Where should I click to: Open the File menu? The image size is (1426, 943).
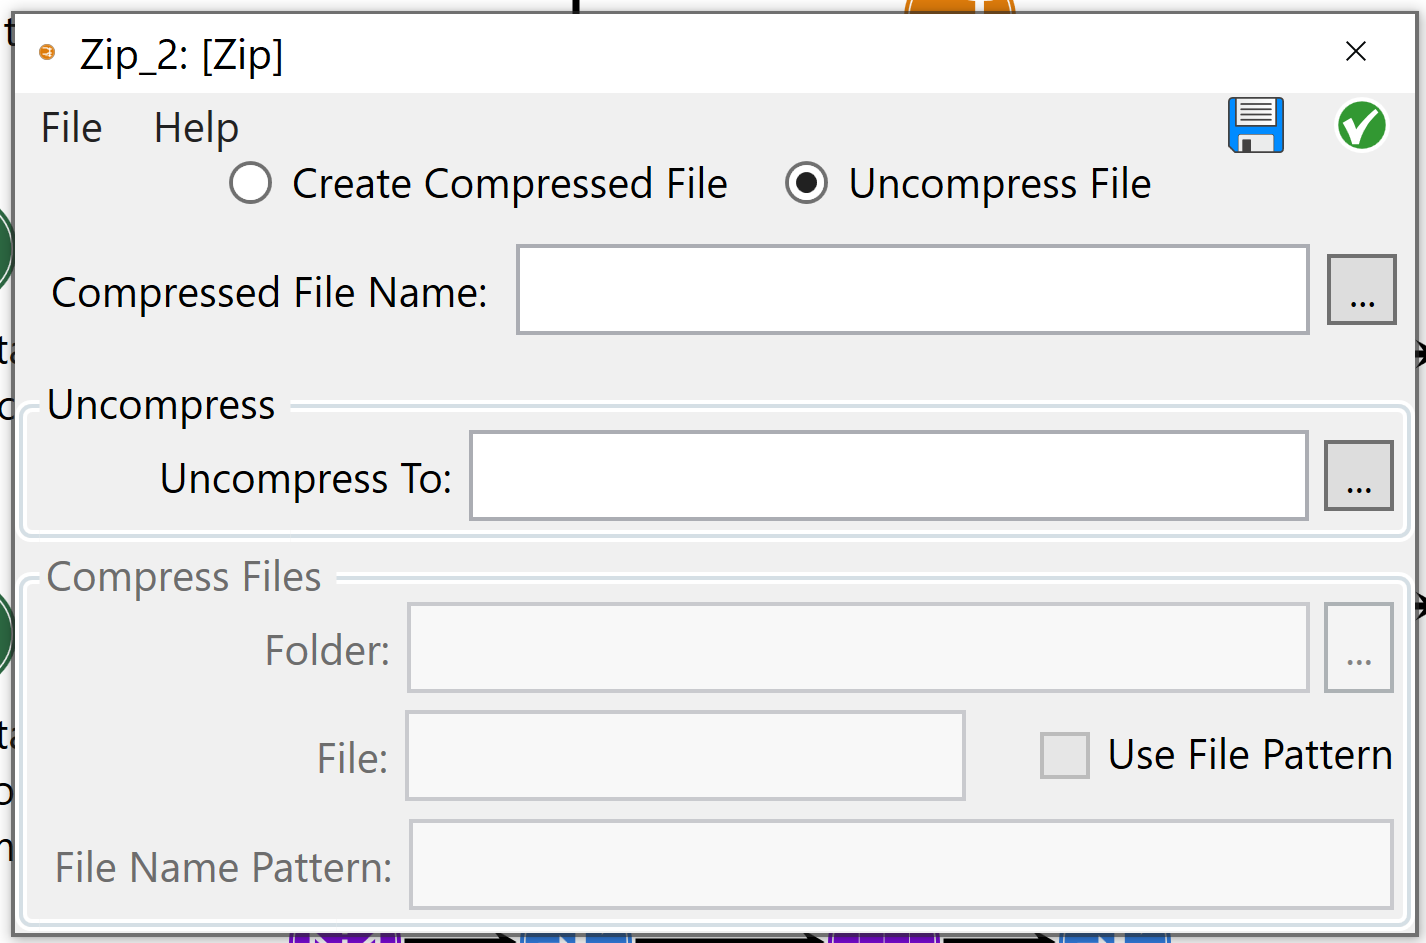[71, 128]
